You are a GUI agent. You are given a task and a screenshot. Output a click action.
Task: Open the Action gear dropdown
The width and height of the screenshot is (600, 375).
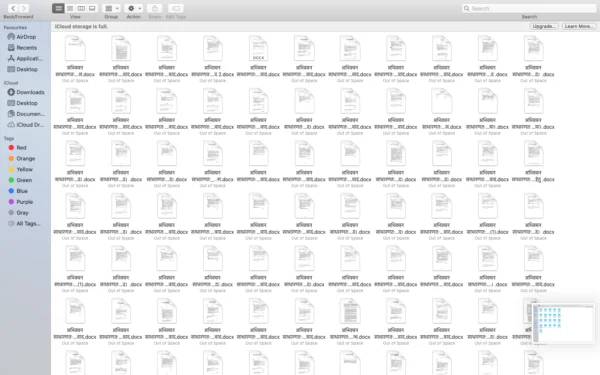[x=134, y=8]
